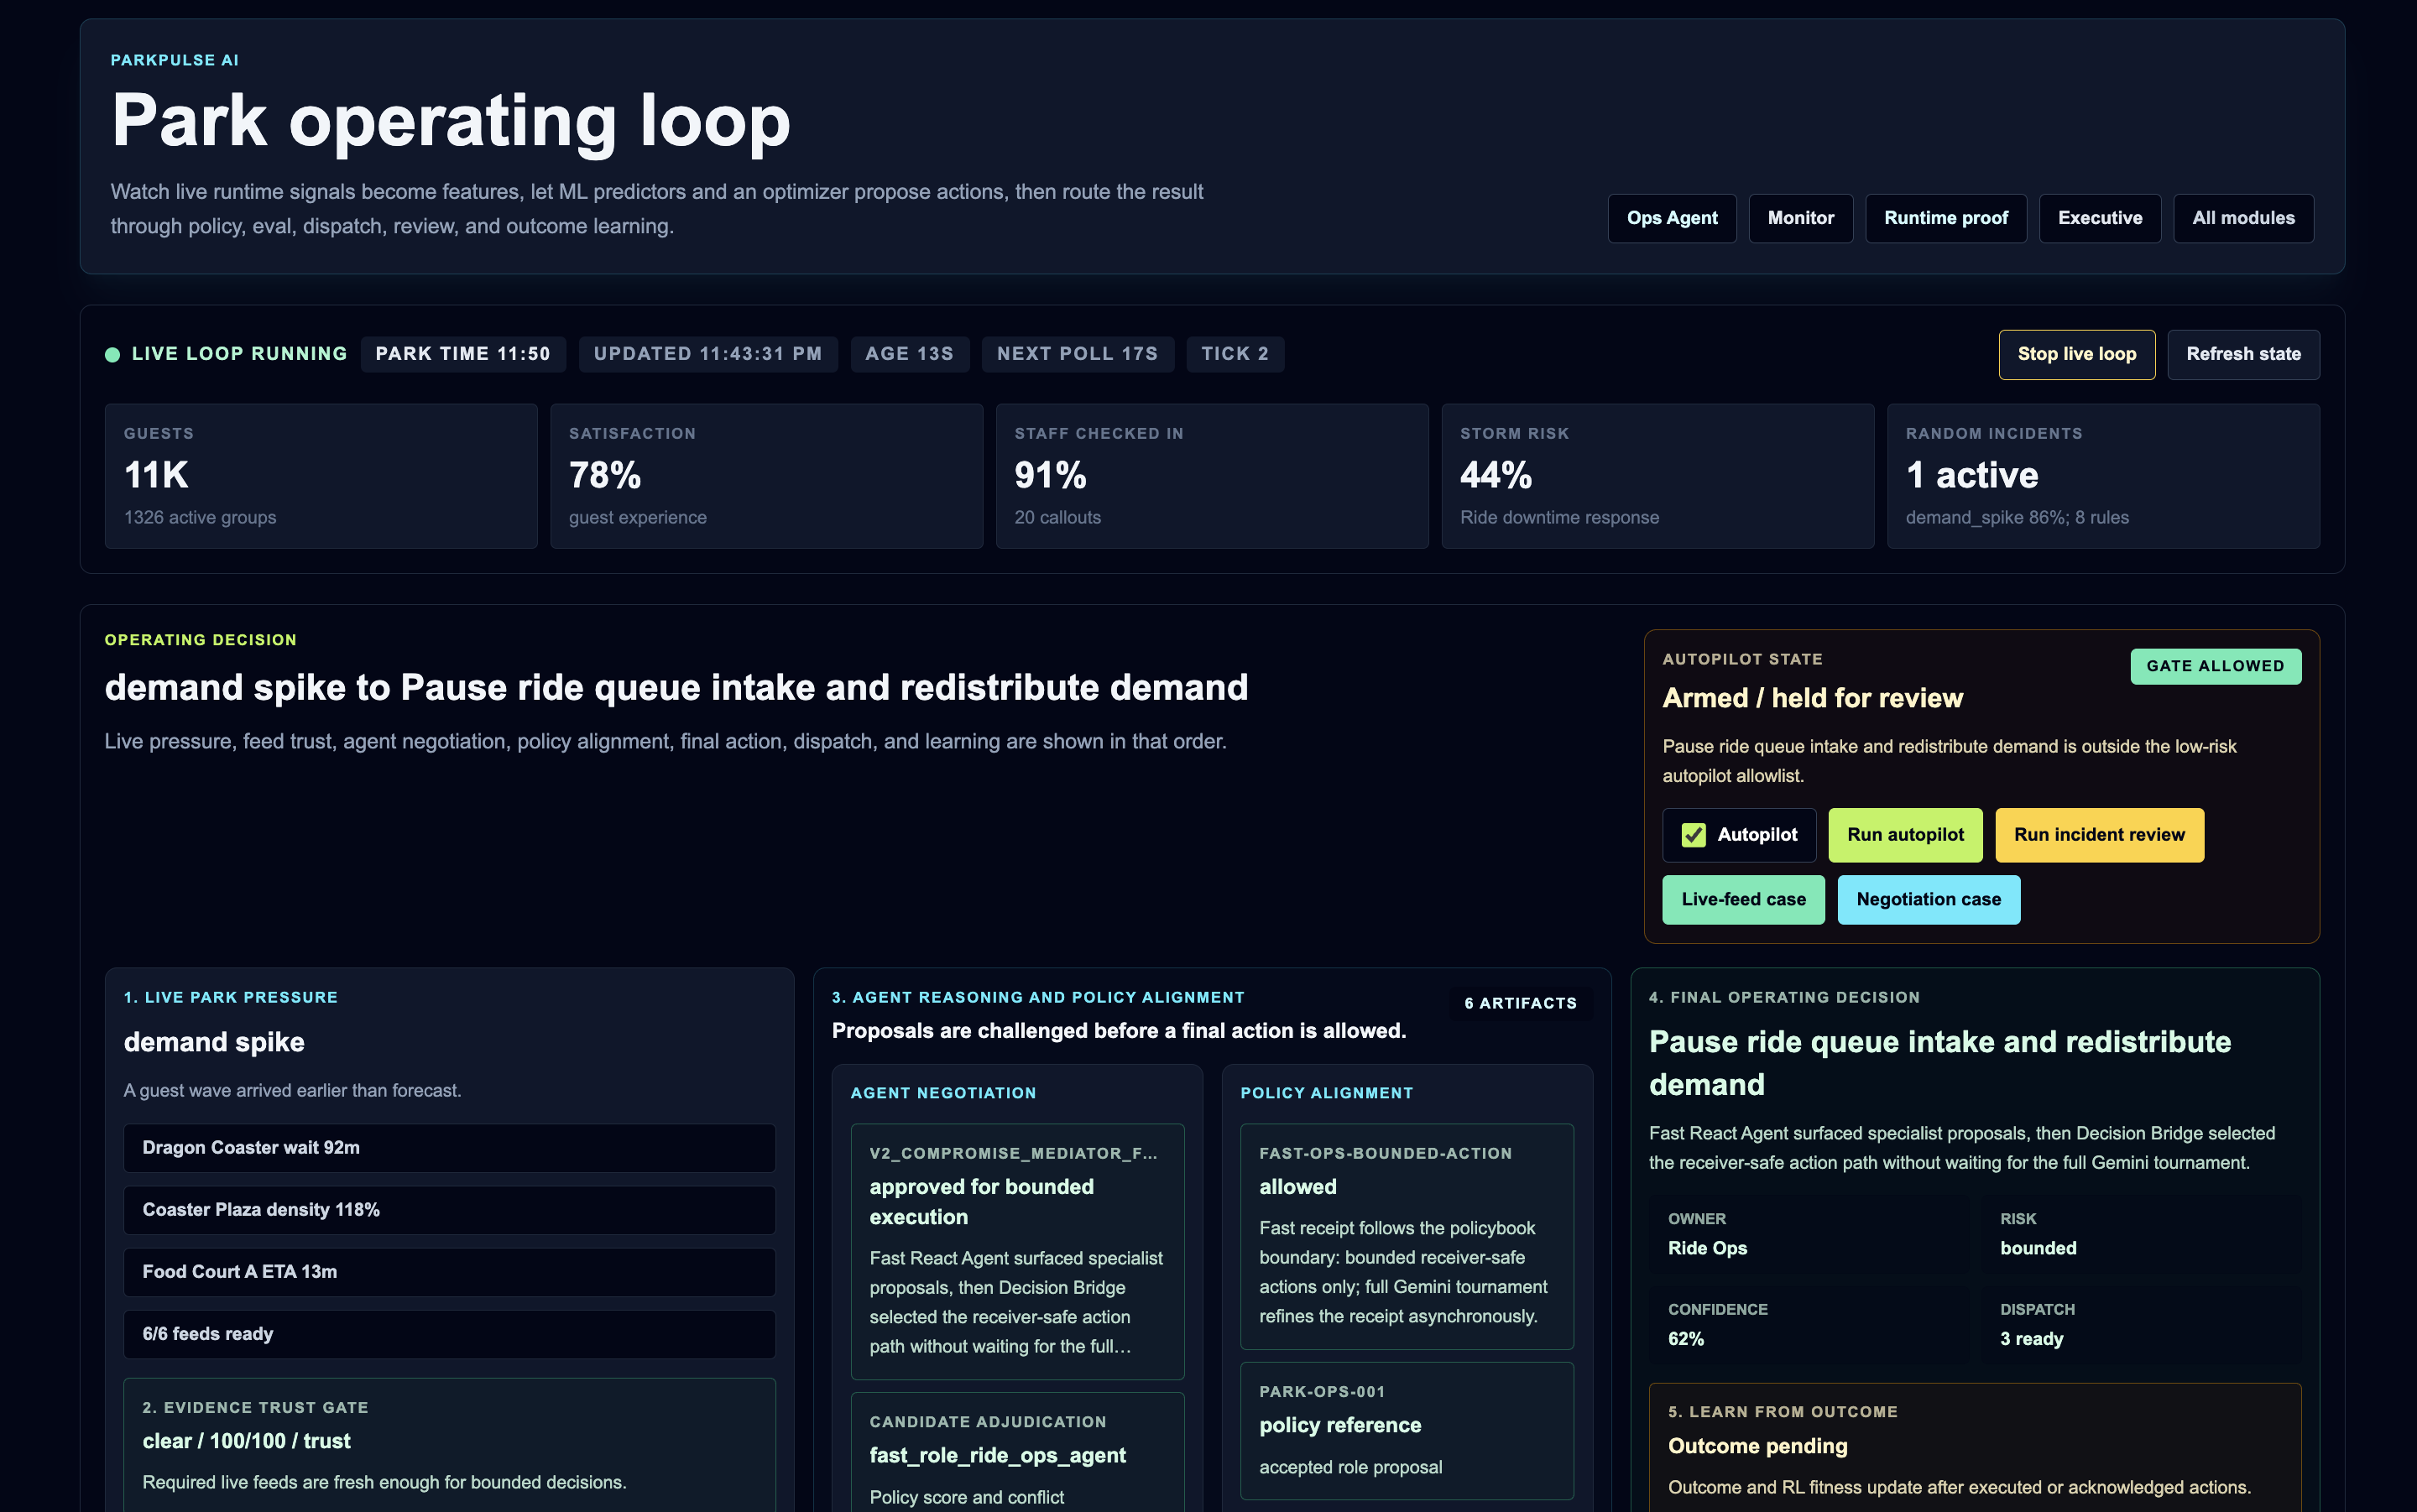Run autopilot for this decision
This screenshot has height=1512, width=2417.
[1905, 835]
